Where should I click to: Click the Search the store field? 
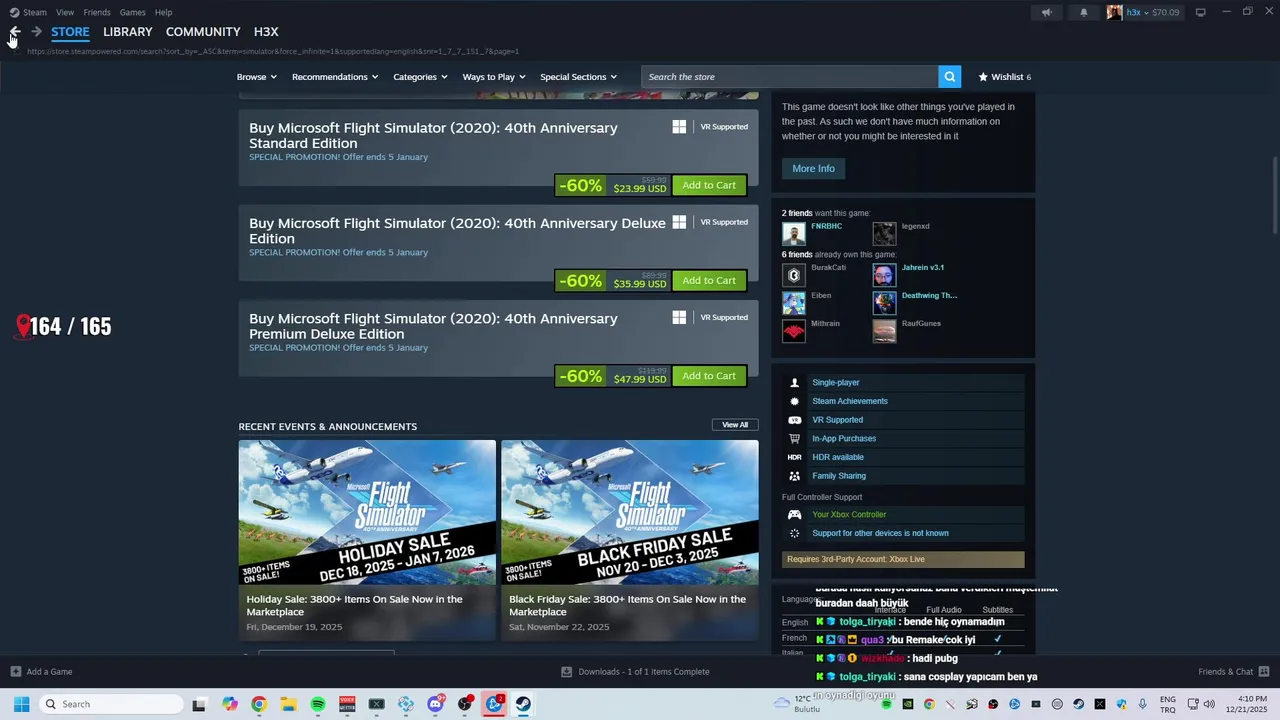790,77
